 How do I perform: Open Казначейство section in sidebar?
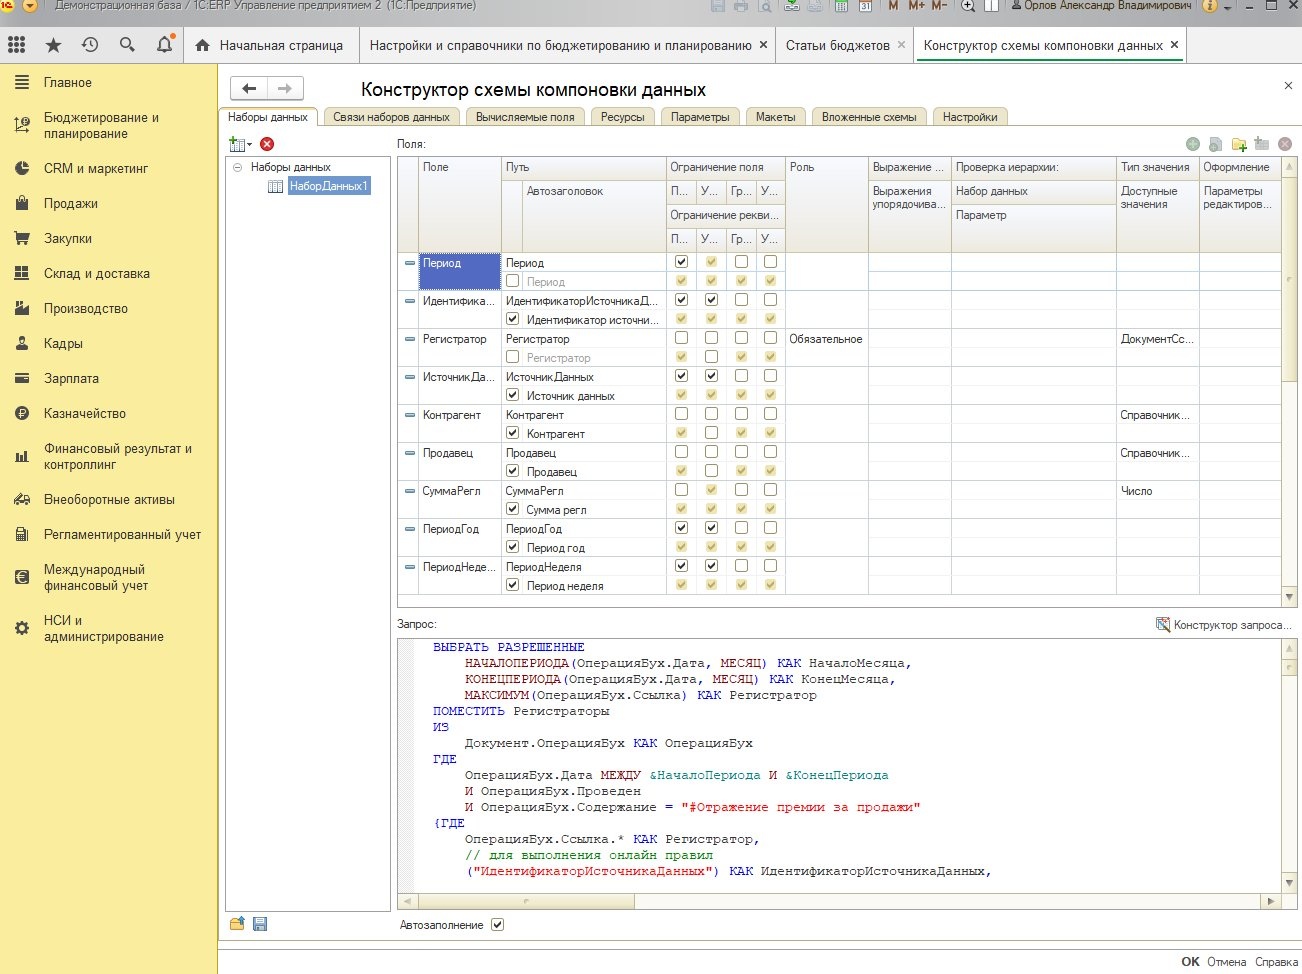(84, 413)
